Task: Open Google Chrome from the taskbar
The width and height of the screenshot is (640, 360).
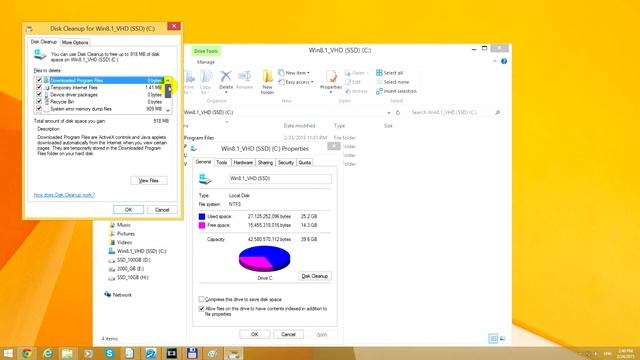Action: (x=27, y=353)
